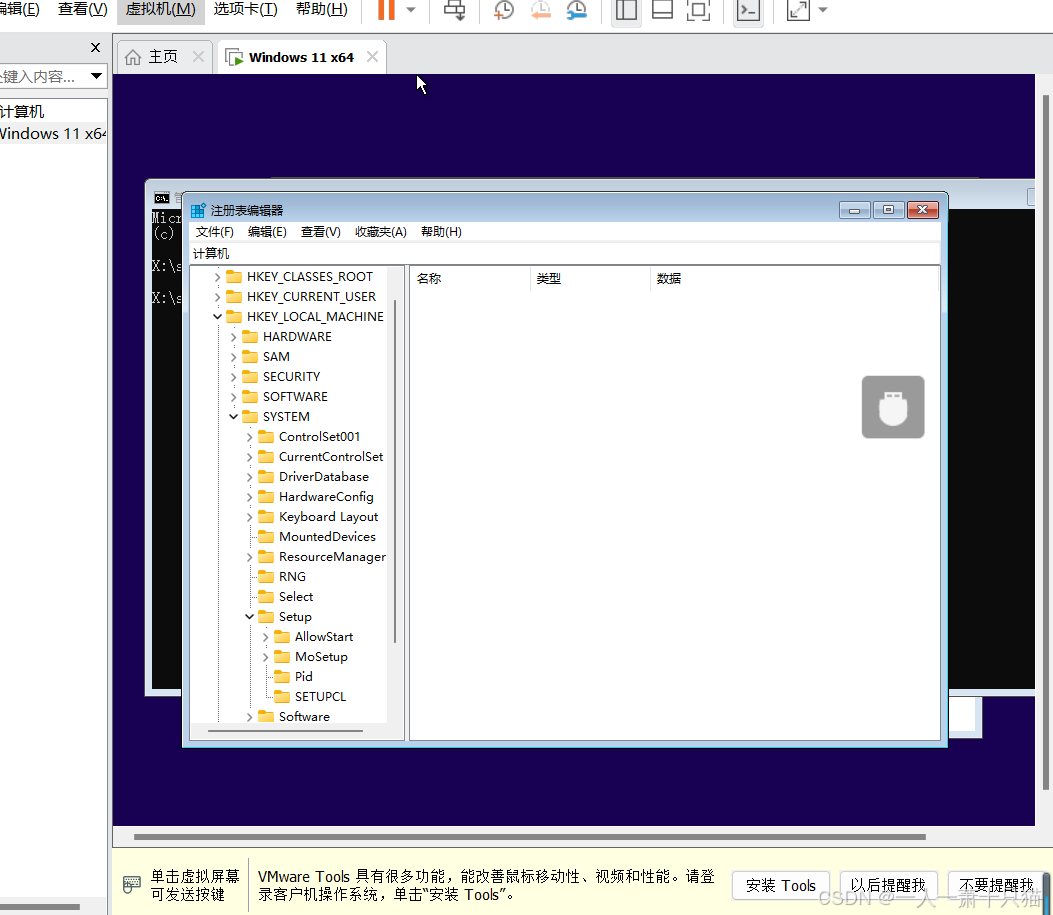Click the 类型 column header
Image resolution: width=1053 pixels, height=915 pixels.
pyautogui.click(x=590, y=279)
